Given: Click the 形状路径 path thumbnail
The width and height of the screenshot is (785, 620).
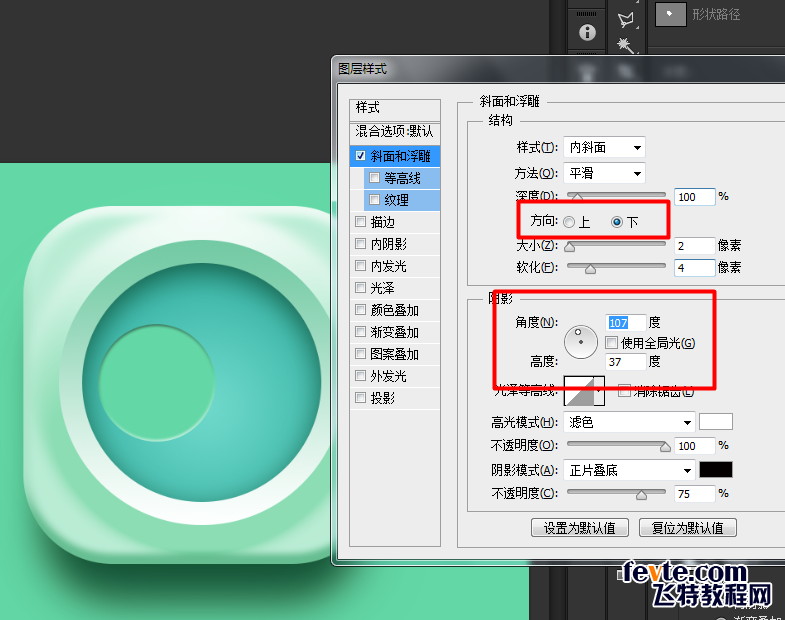Looking at the screenshot, I should (x=670, y=13).
